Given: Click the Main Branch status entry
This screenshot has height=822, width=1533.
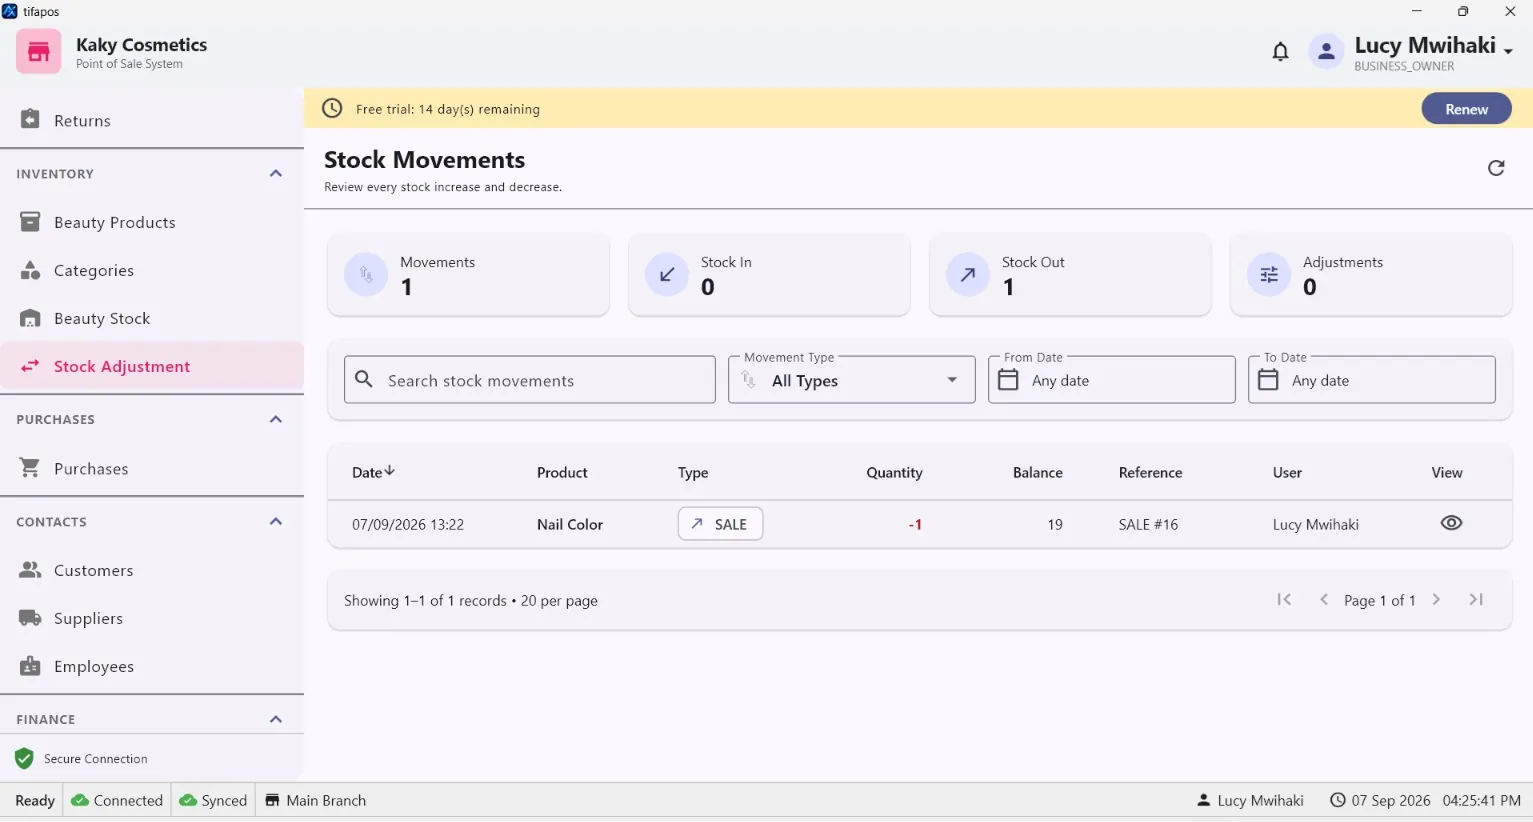Looking at the screenshot, I should (x=315, y=800).
